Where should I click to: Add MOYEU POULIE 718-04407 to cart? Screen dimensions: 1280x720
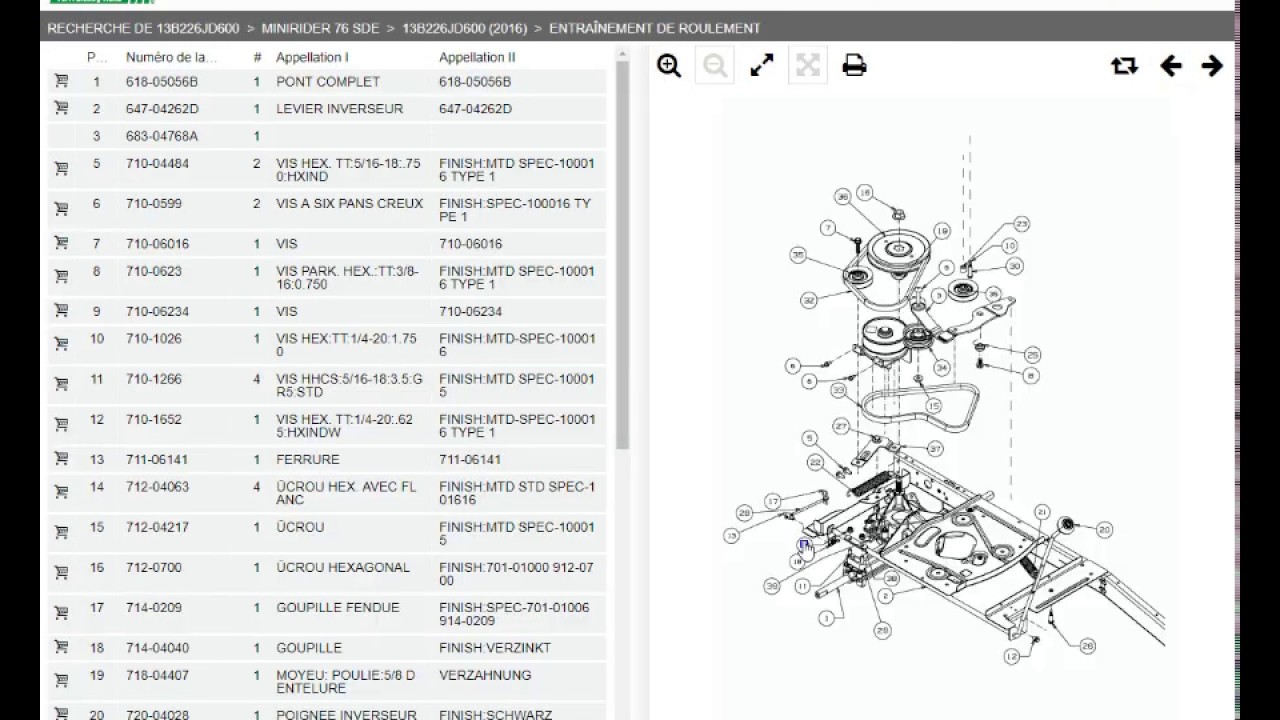tap(61, 681)
